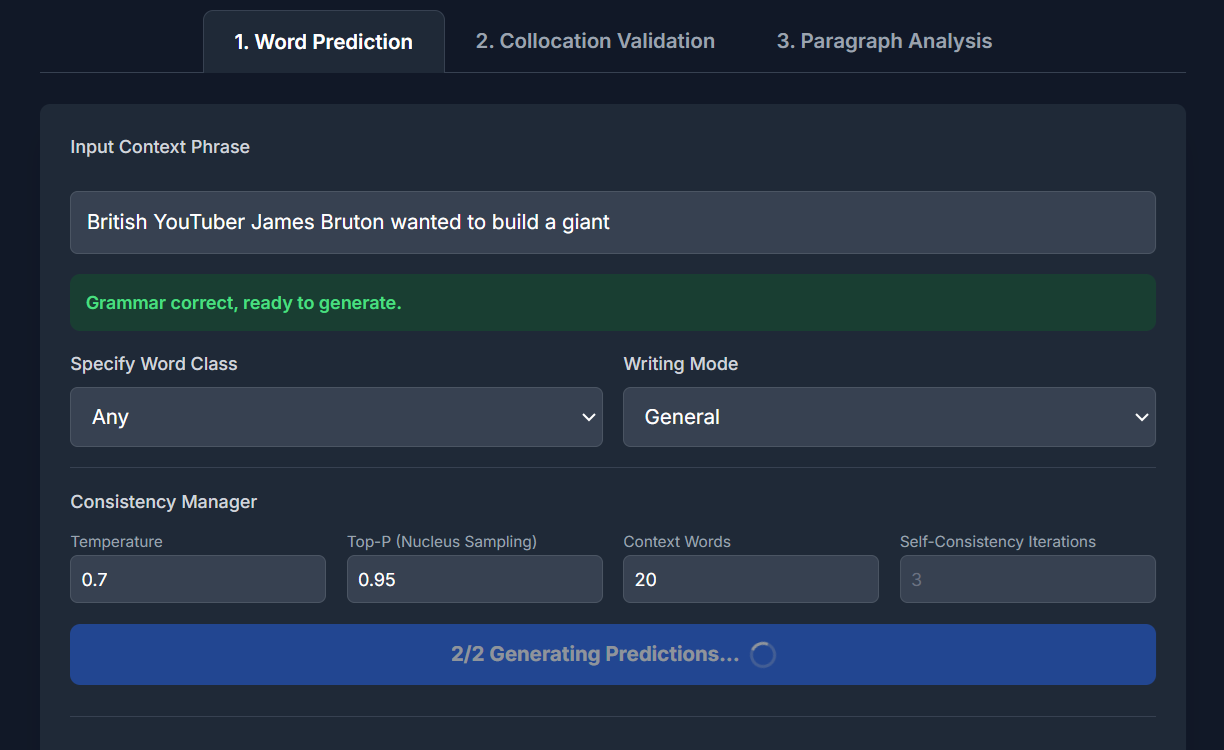This screenshot has width=1224, height=750.
Task: Click the Self-Consistency Iterations field
Action: point(1028,579)
